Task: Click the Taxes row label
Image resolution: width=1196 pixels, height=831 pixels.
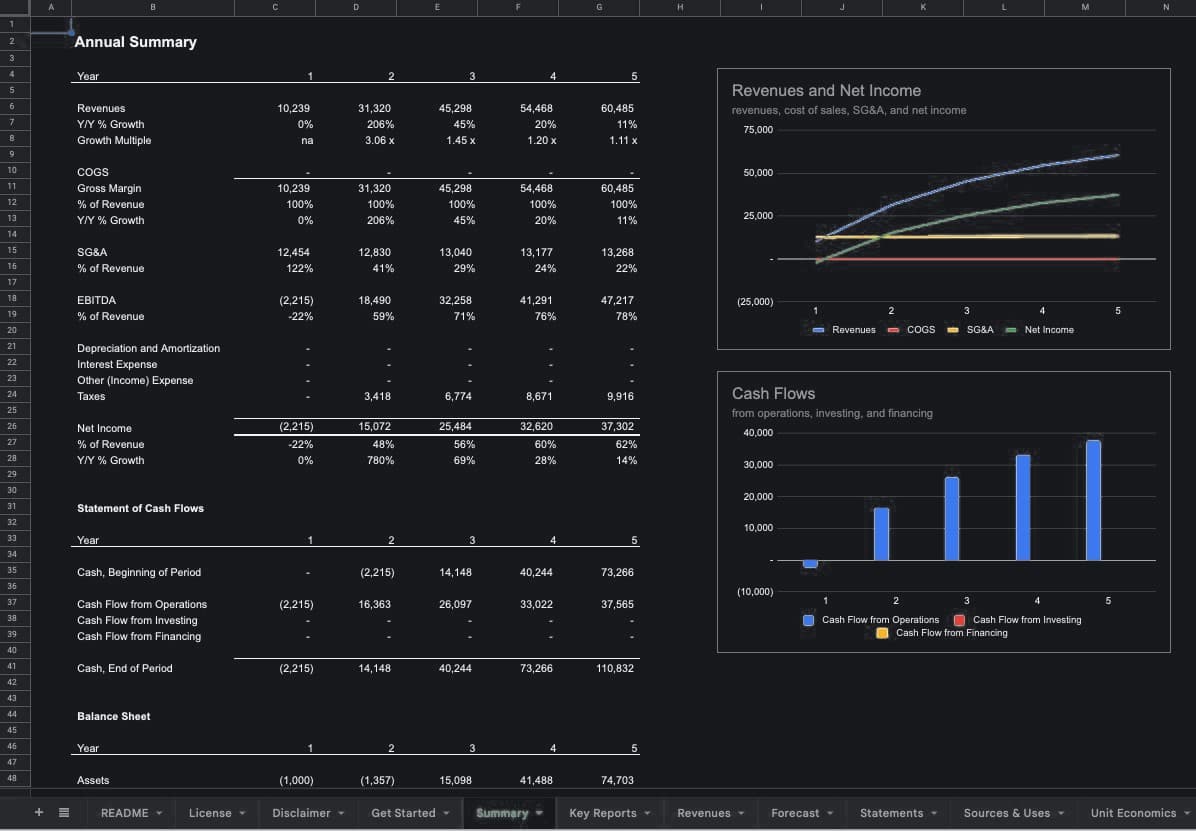Action: coord(91,397)
